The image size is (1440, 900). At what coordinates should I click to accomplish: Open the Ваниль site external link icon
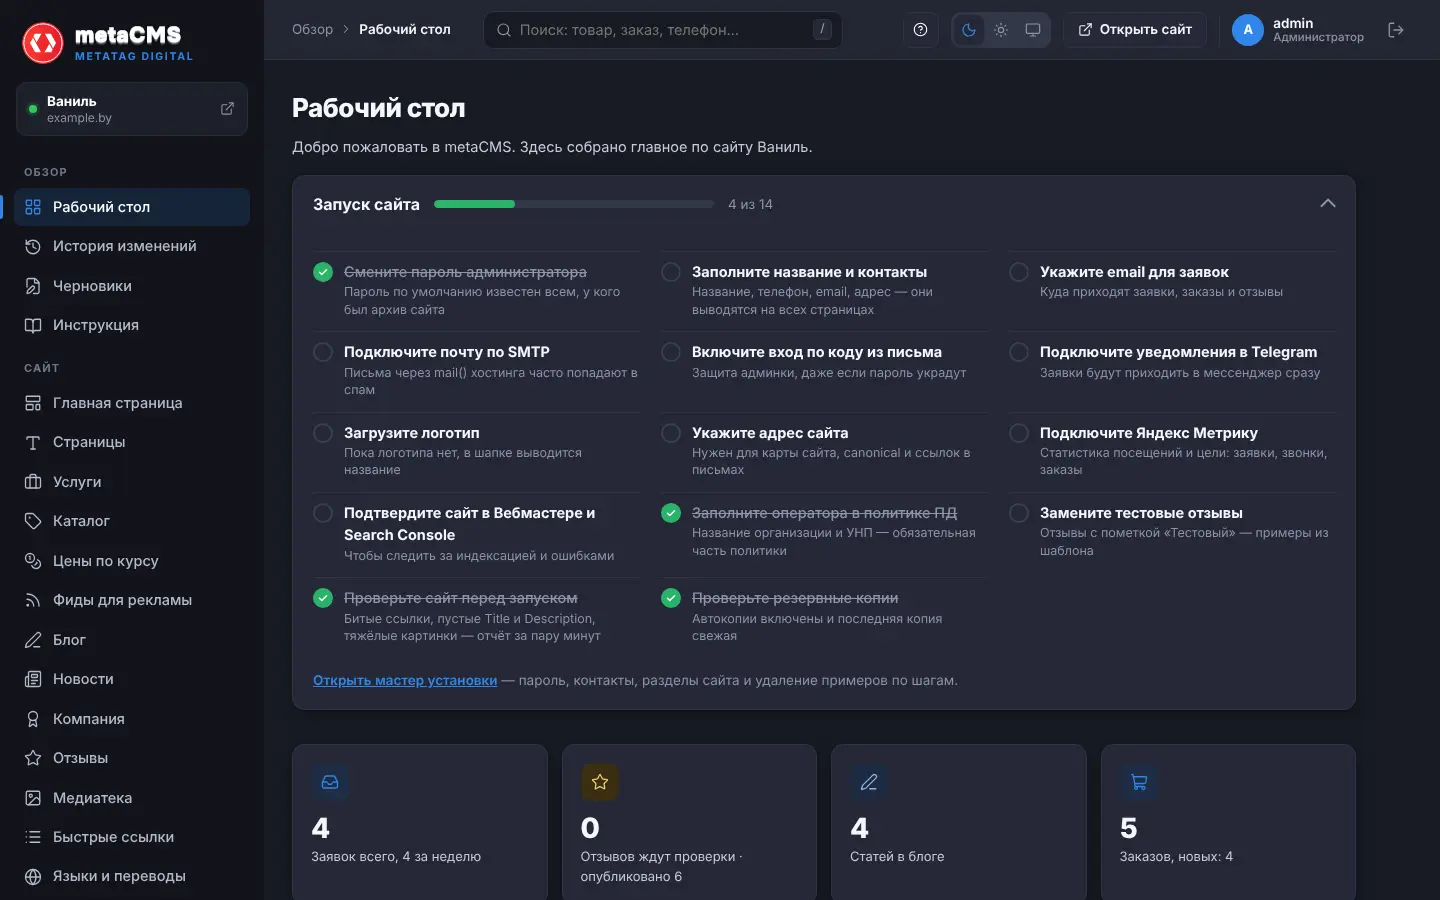point(227,109)
